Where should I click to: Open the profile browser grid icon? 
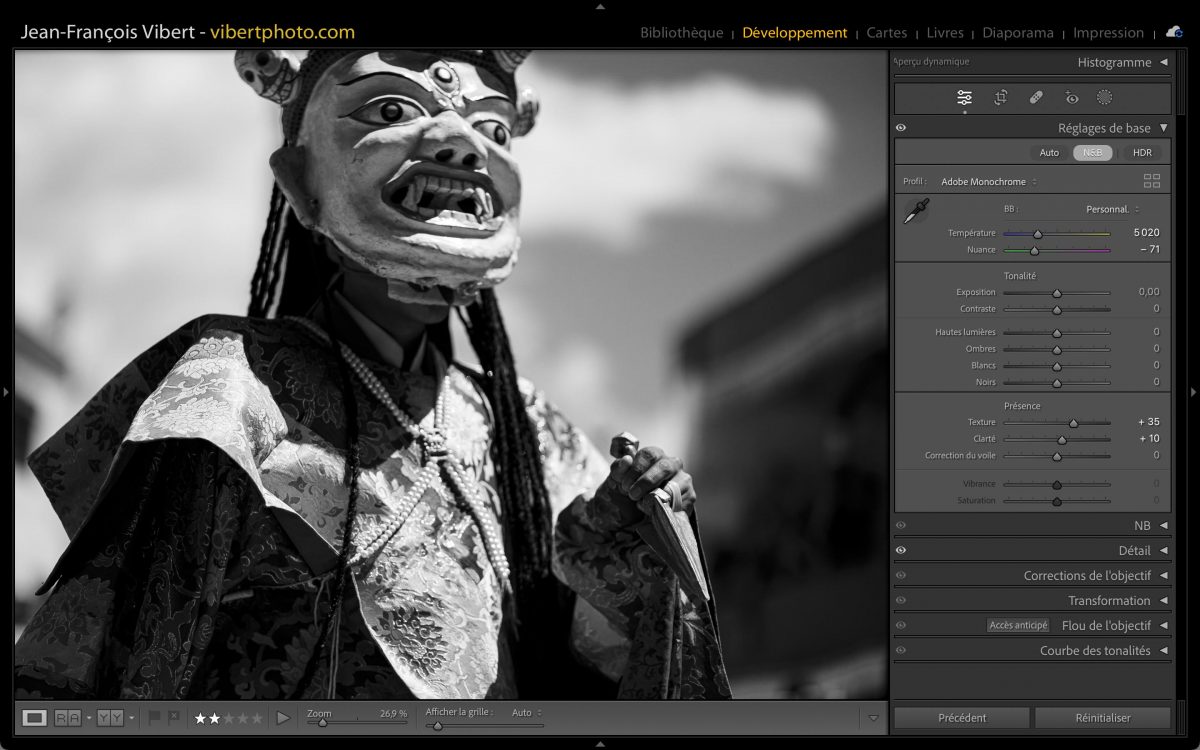[1152, 181]
